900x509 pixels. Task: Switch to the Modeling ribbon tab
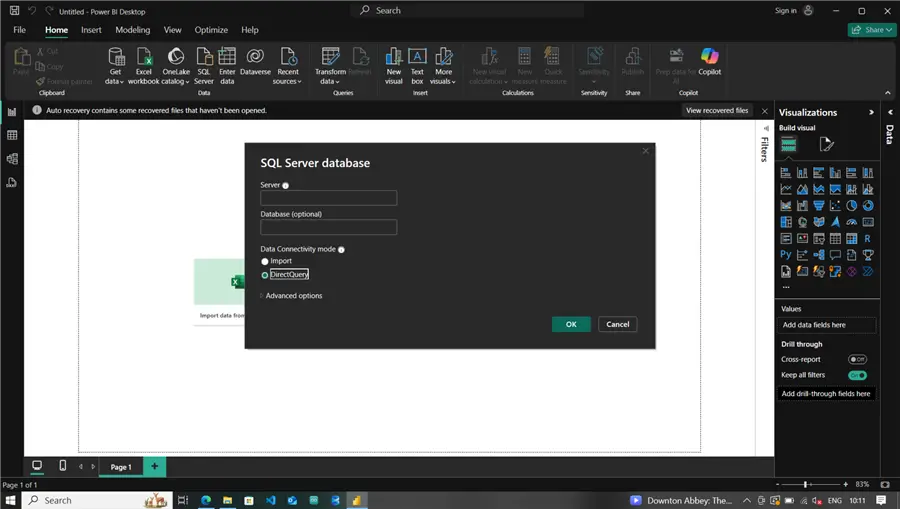[133, 30]
